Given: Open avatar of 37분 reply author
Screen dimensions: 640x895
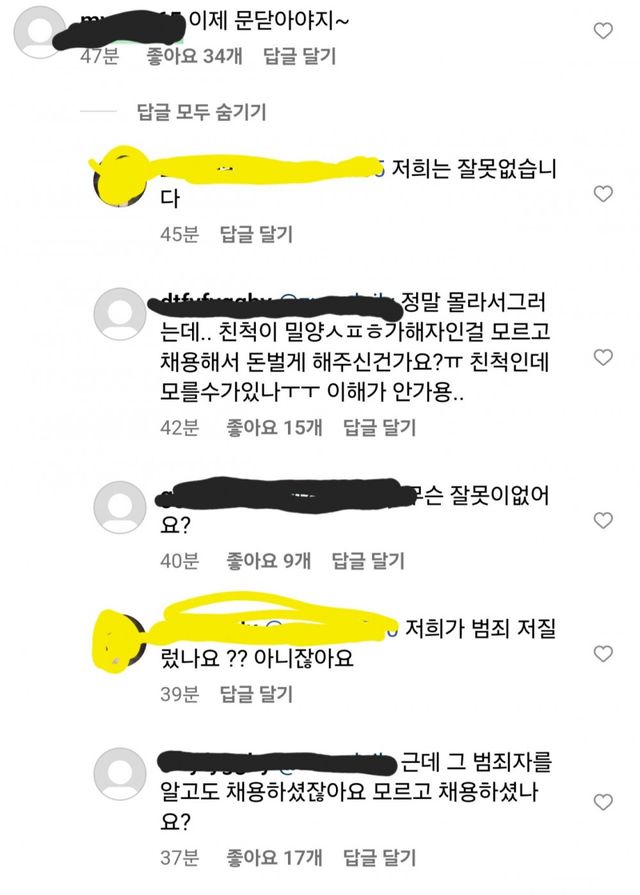Looking at the screenshot, I should [x=120, y=774].
